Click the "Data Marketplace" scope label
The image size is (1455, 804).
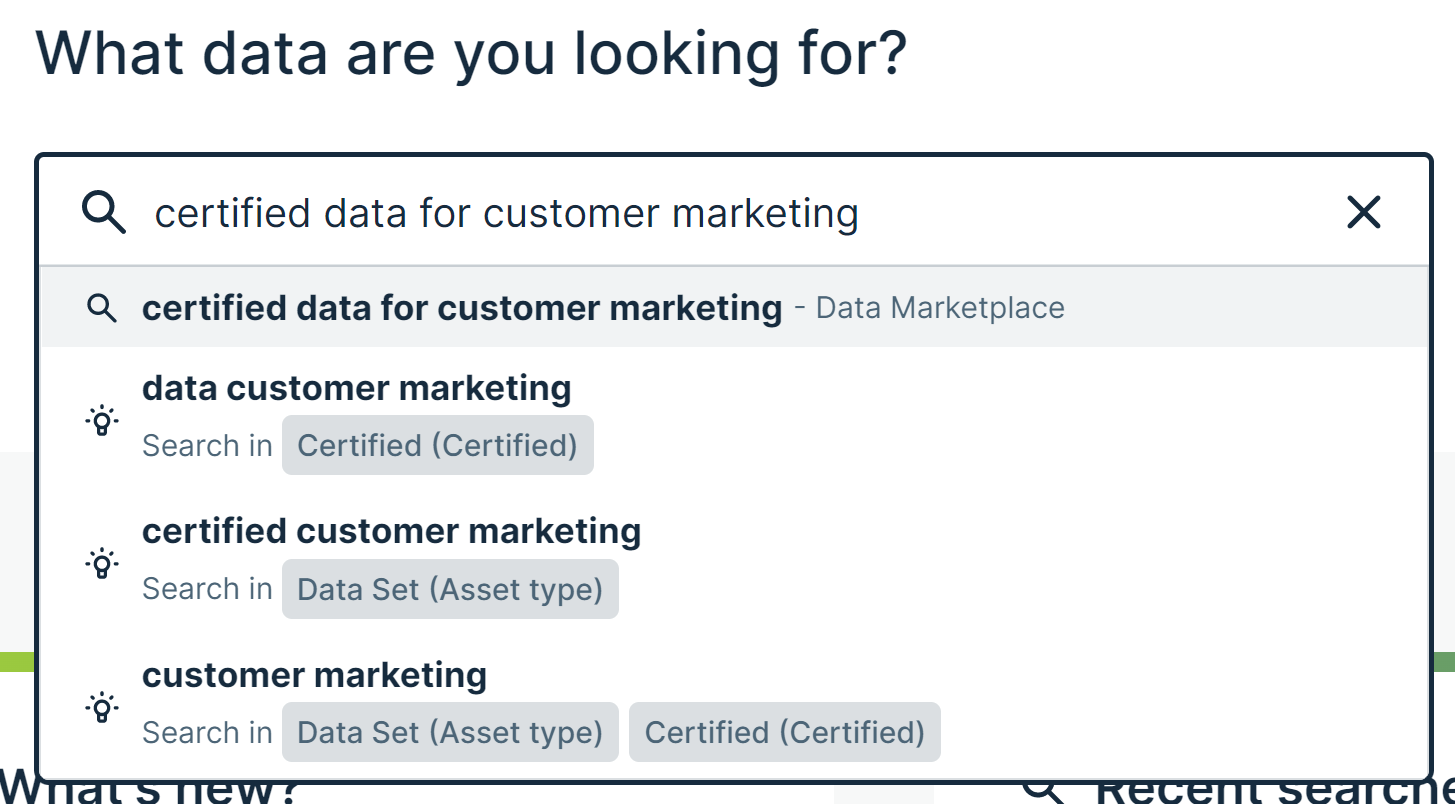point(939,308)
